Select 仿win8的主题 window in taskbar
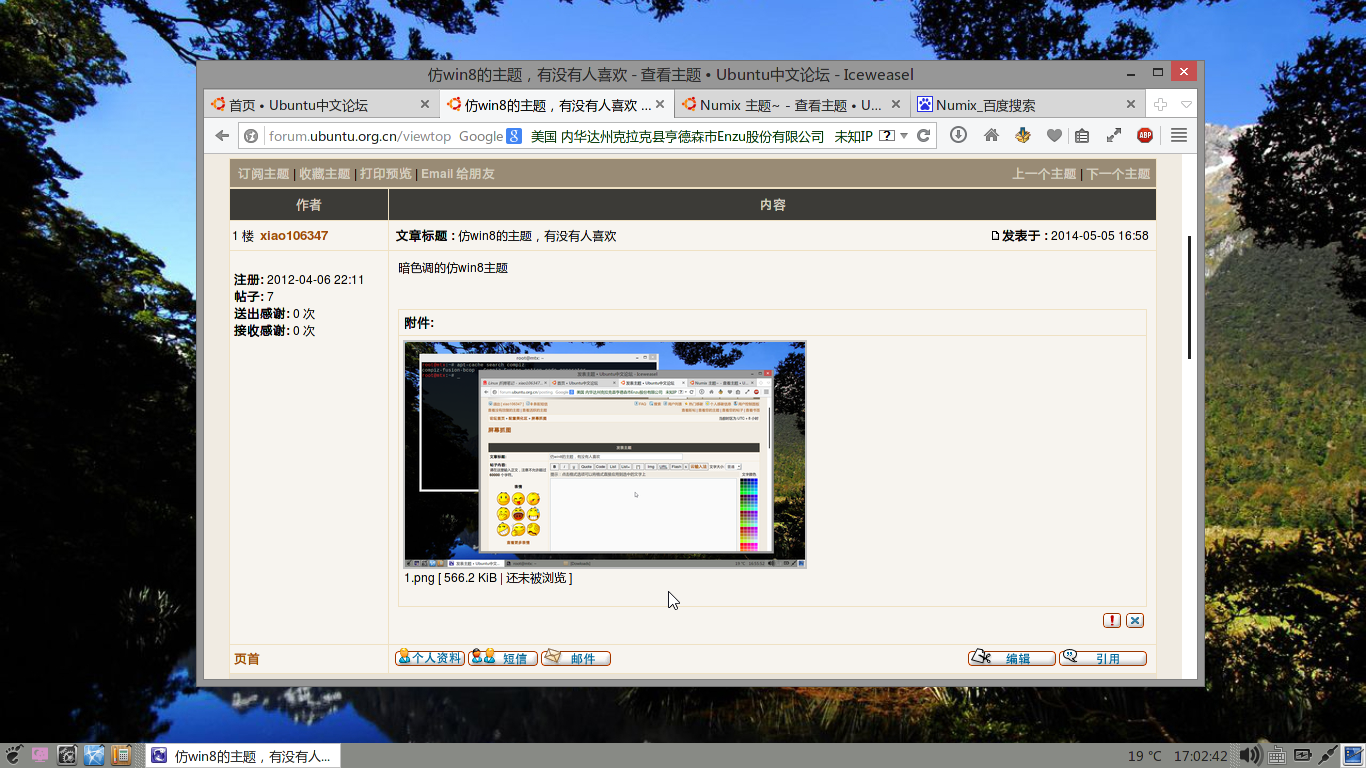 (x=244, y=756)
